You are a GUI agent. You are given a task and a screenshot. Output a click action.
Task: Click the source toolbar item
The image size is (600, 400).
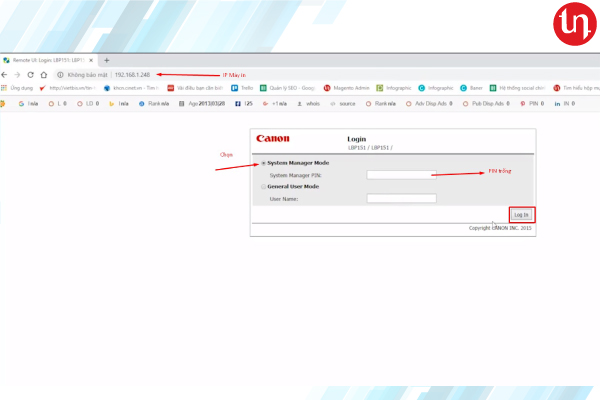point(343,104)
